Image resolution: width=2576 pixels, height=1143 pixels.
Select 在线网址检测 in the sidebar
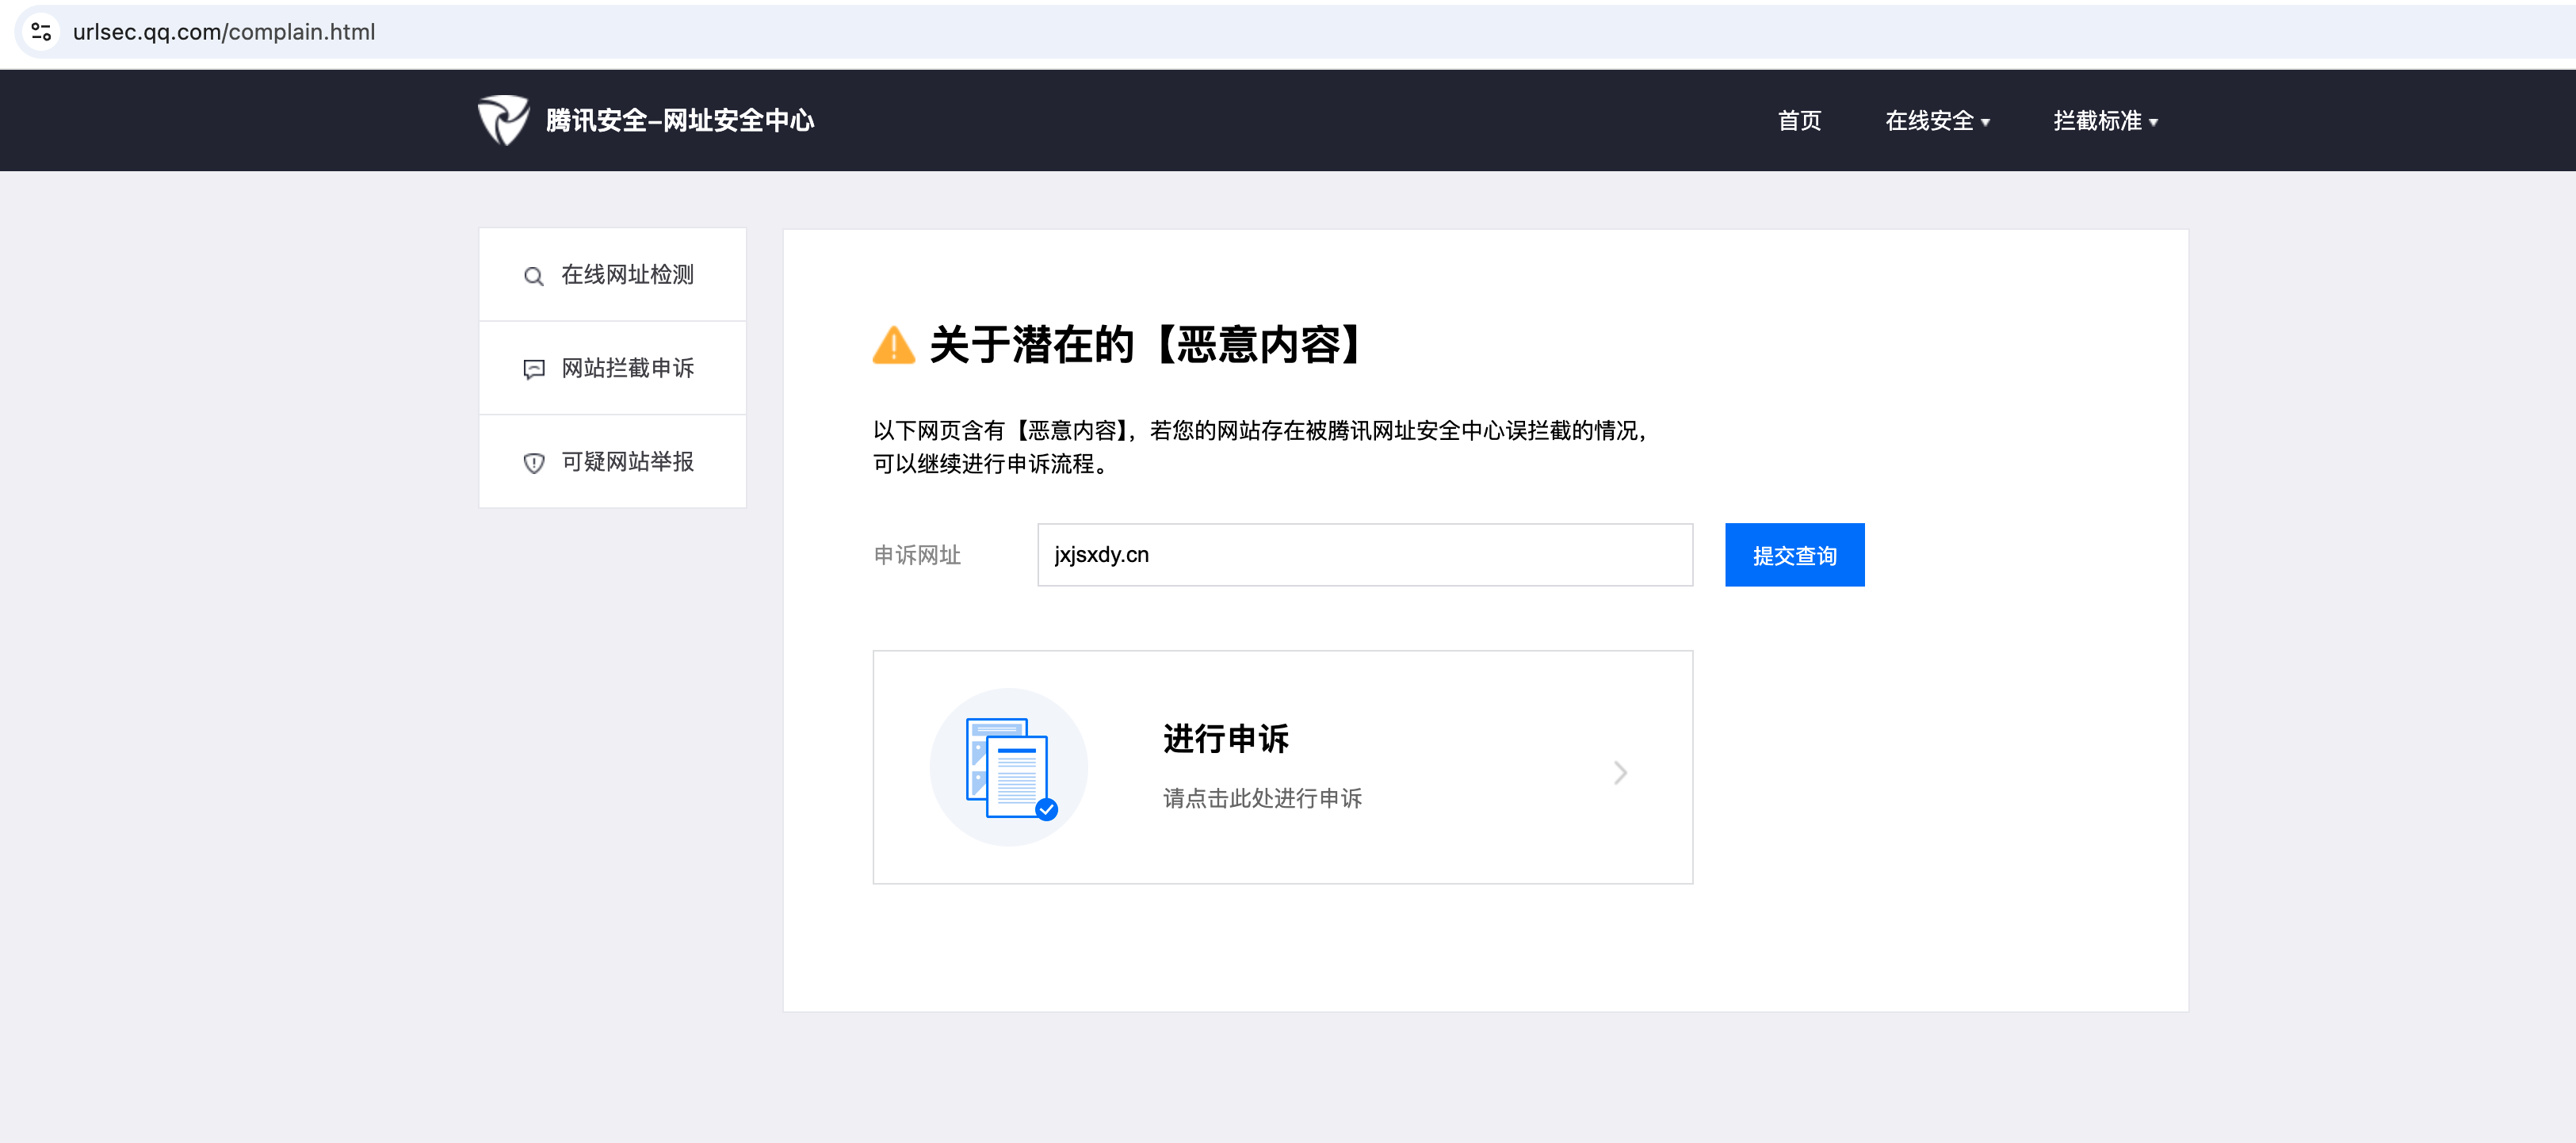click(627, 275)
